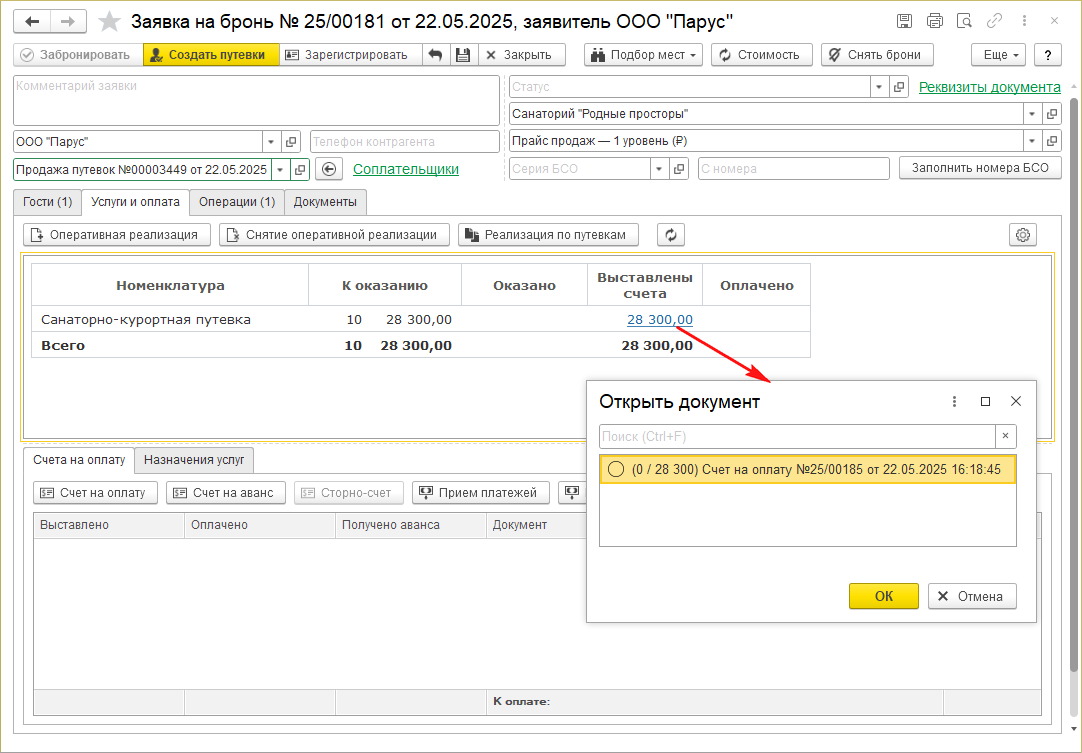Click the printer icon in the title bar
The height and width of the screenshot is (753, 1082).
[935, 21]
